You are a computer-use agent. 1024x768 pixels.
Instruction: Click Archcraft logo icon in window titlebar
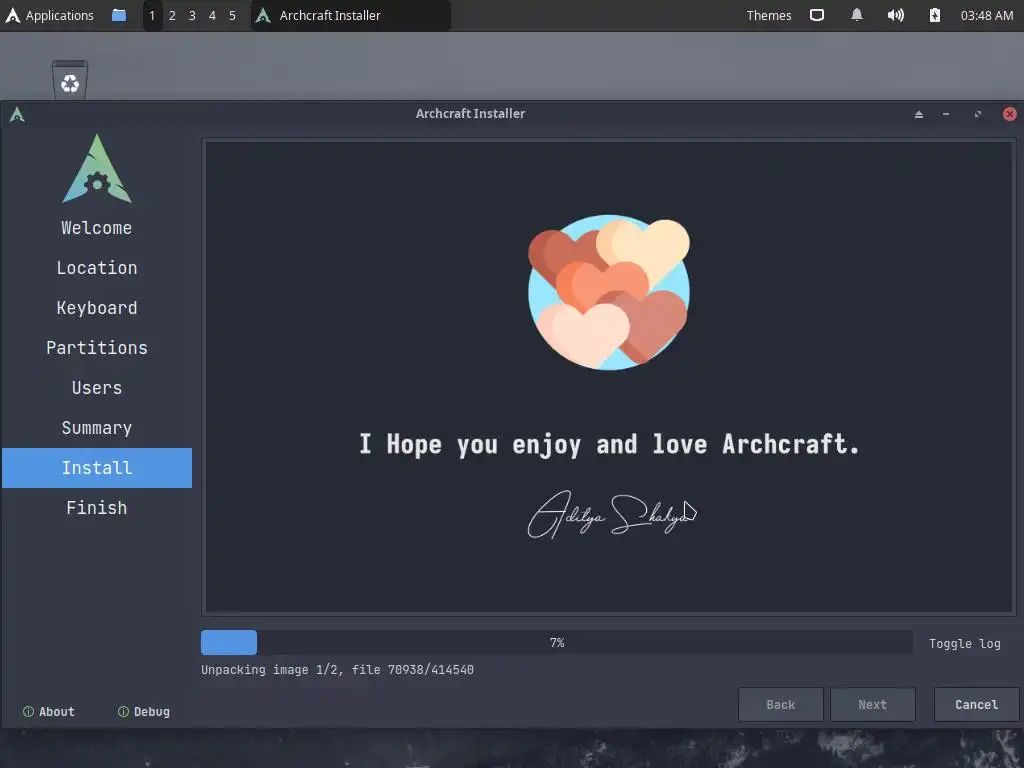click(17, 115)
